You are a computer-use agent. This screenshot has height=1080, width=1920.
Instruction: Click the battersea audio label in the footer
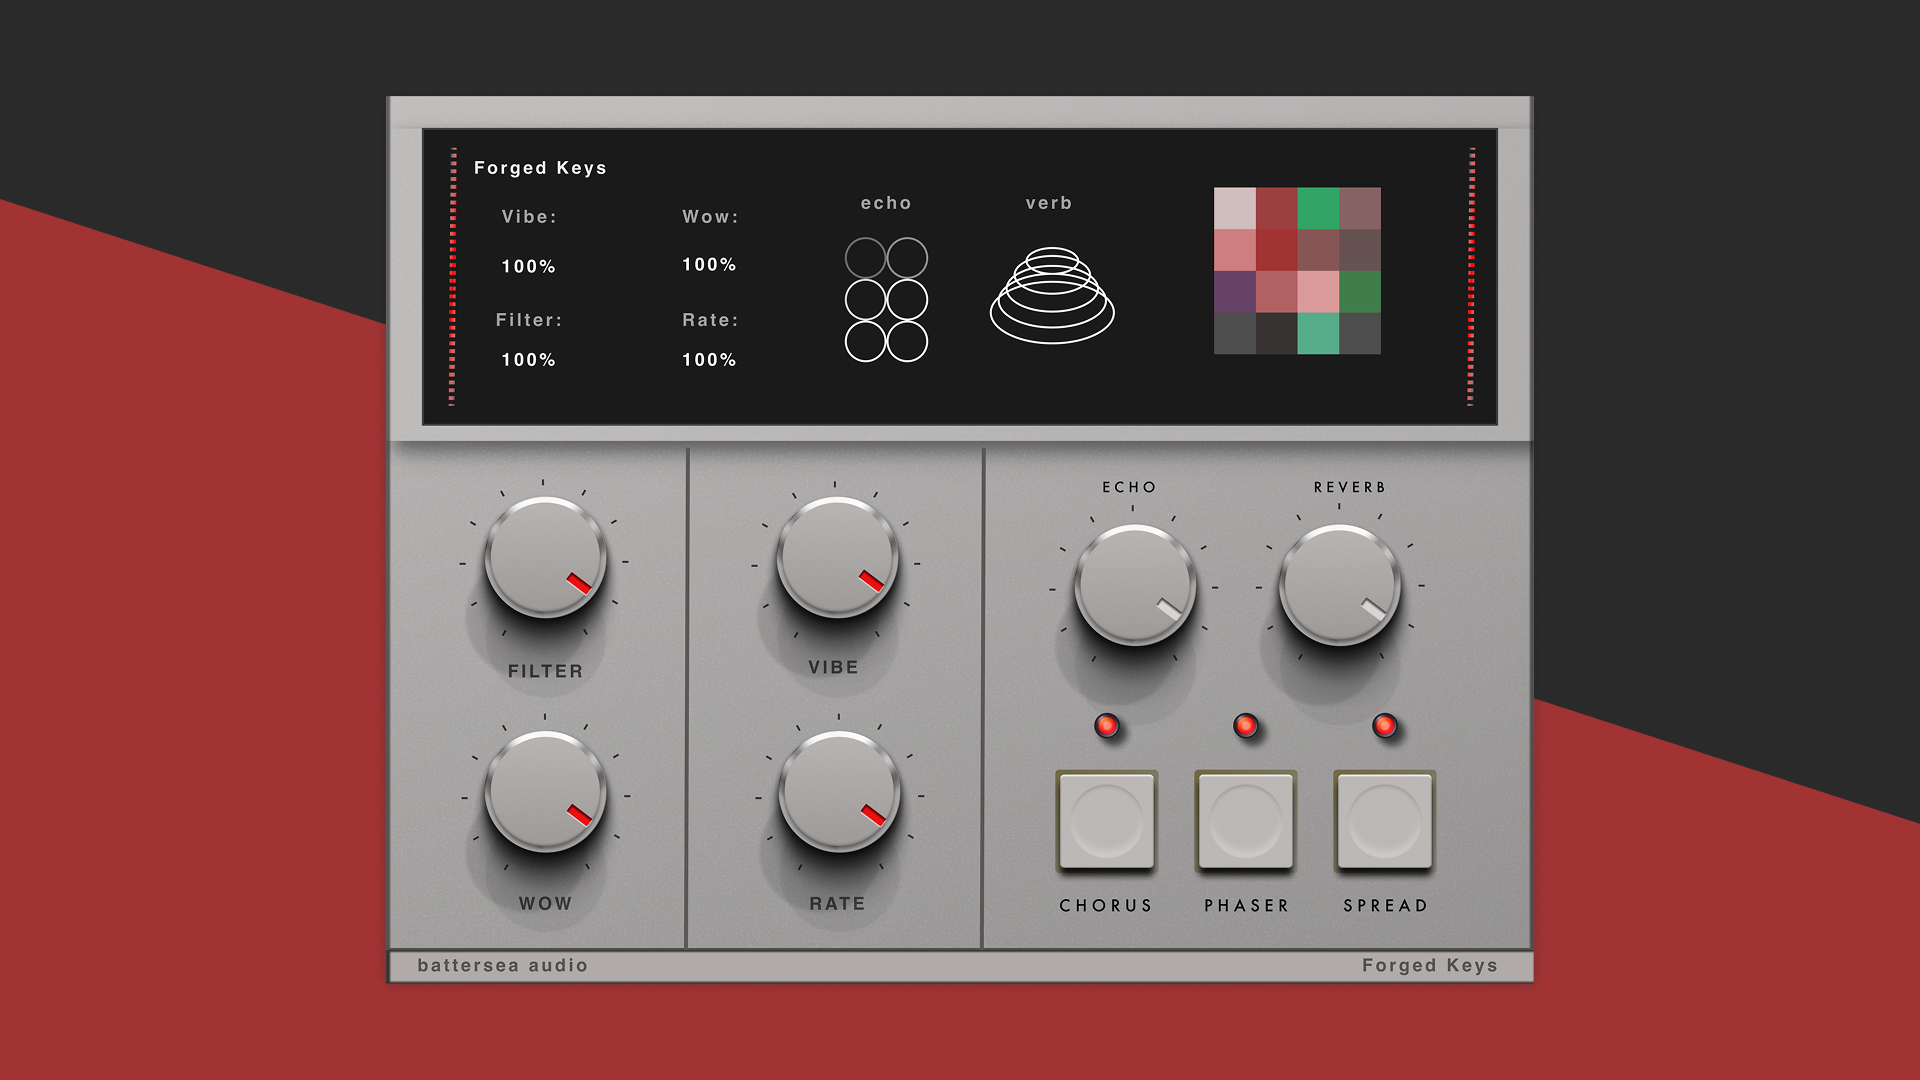(x=501, y=965)
